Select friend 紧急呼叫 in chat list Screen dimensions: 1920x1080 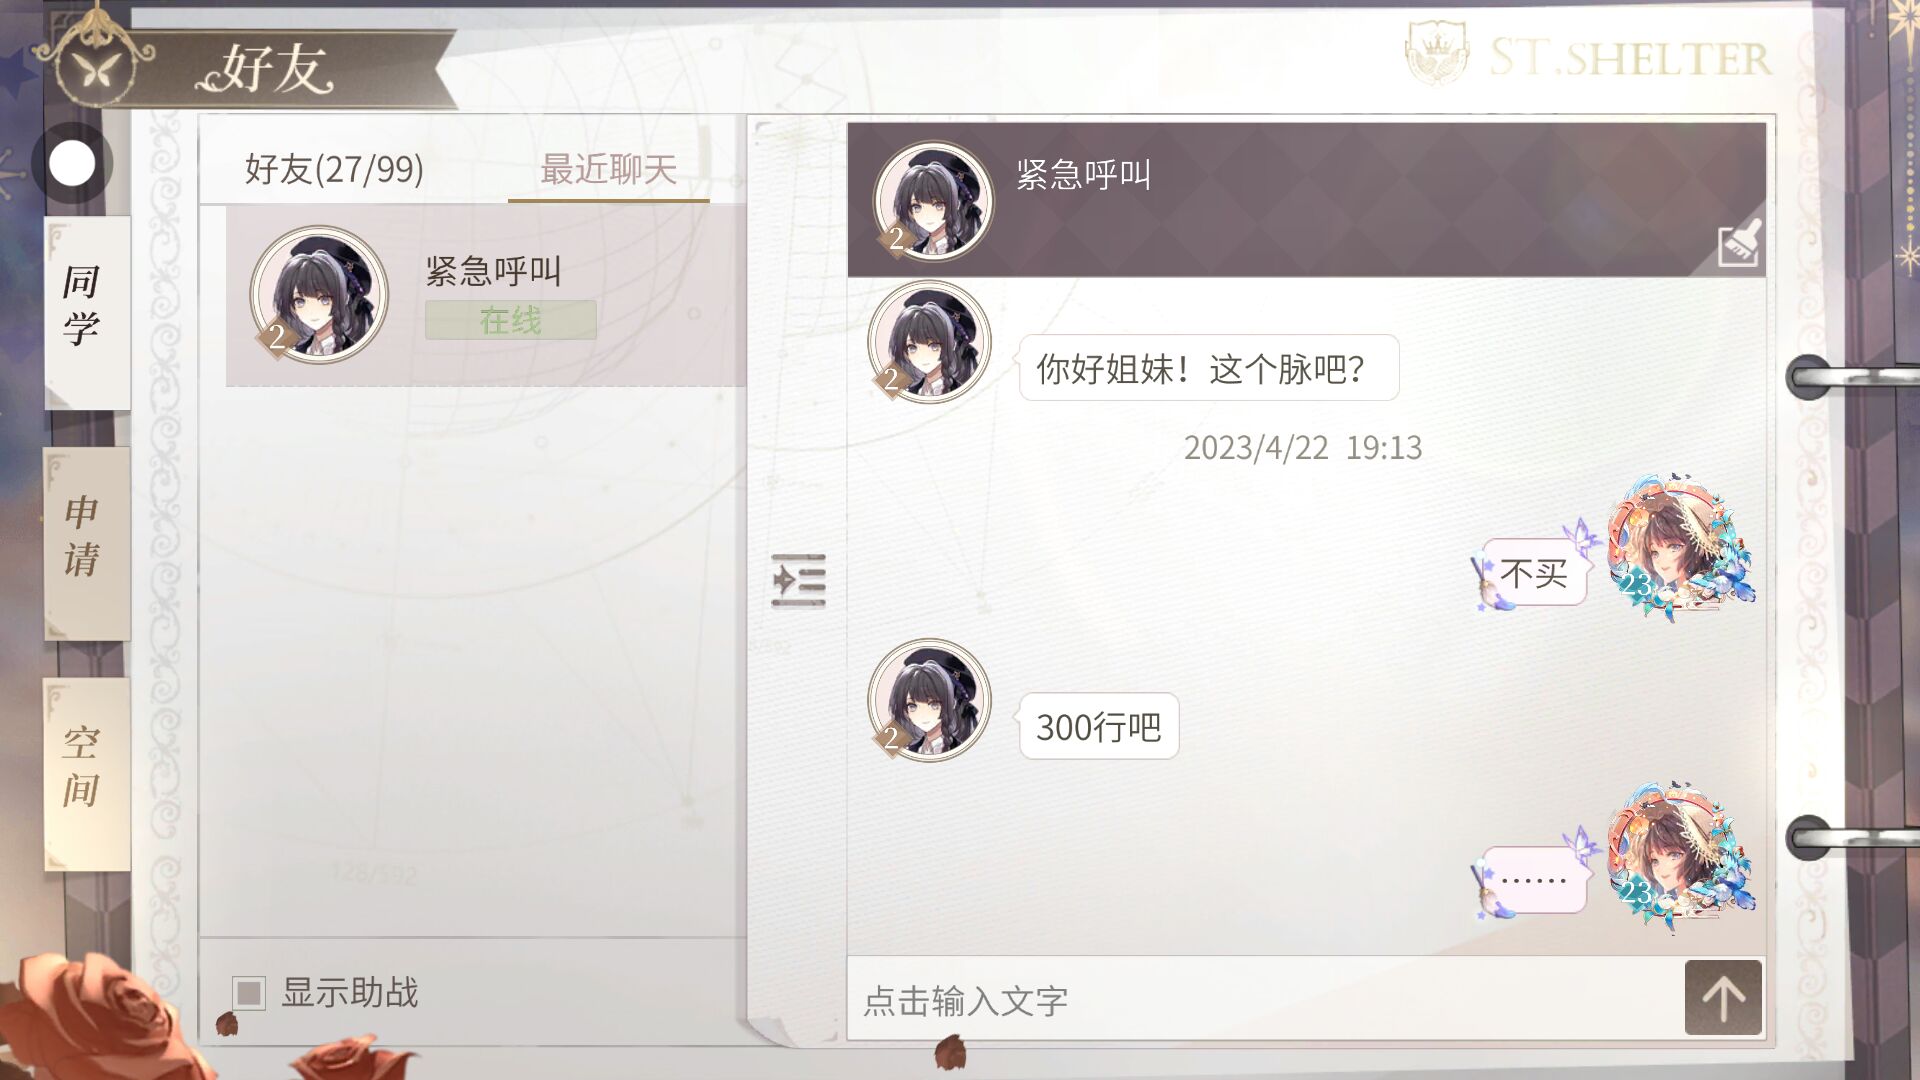(486, 295)
